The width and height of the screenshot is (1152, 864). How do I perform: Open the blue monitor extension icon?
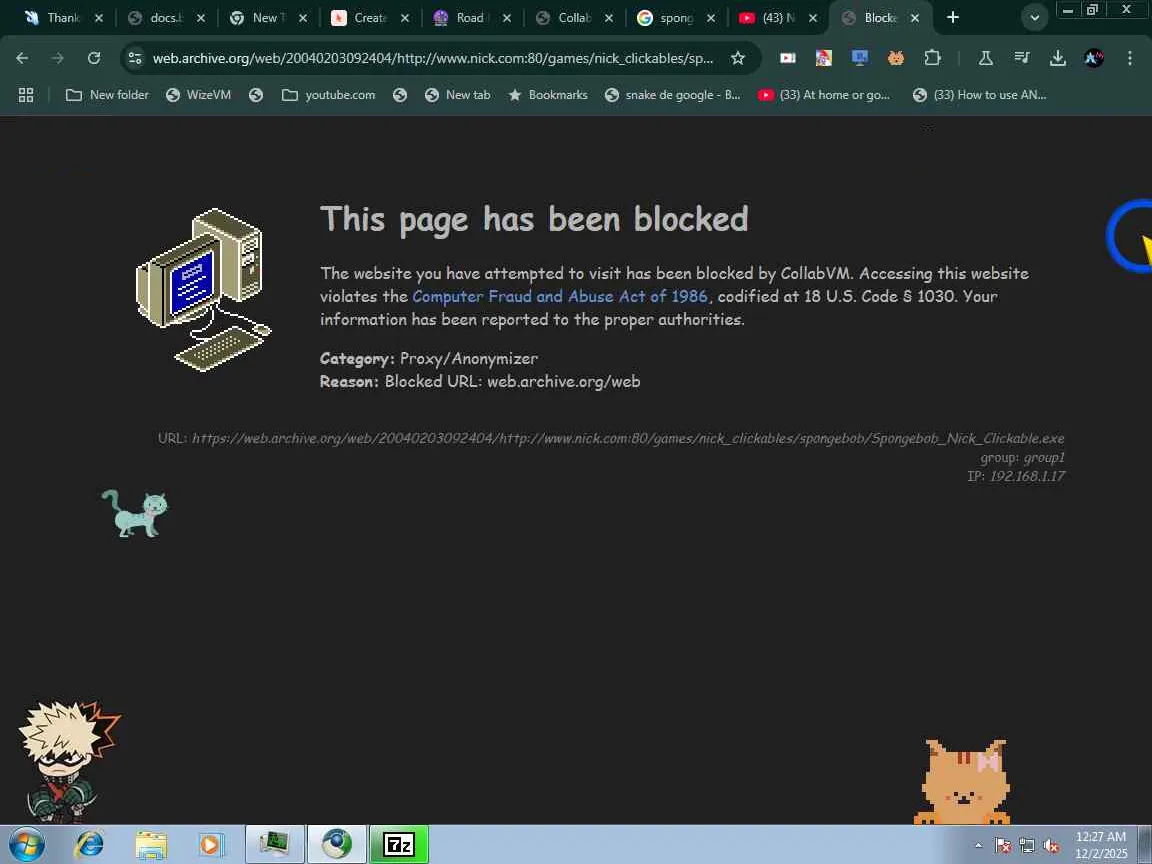pyautogui.click(x=860, y=58)
